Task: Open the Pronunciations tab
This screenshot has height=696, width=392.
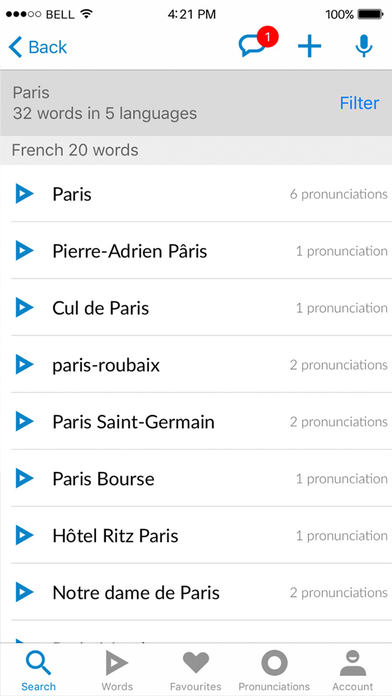Action: coord(274,670)
